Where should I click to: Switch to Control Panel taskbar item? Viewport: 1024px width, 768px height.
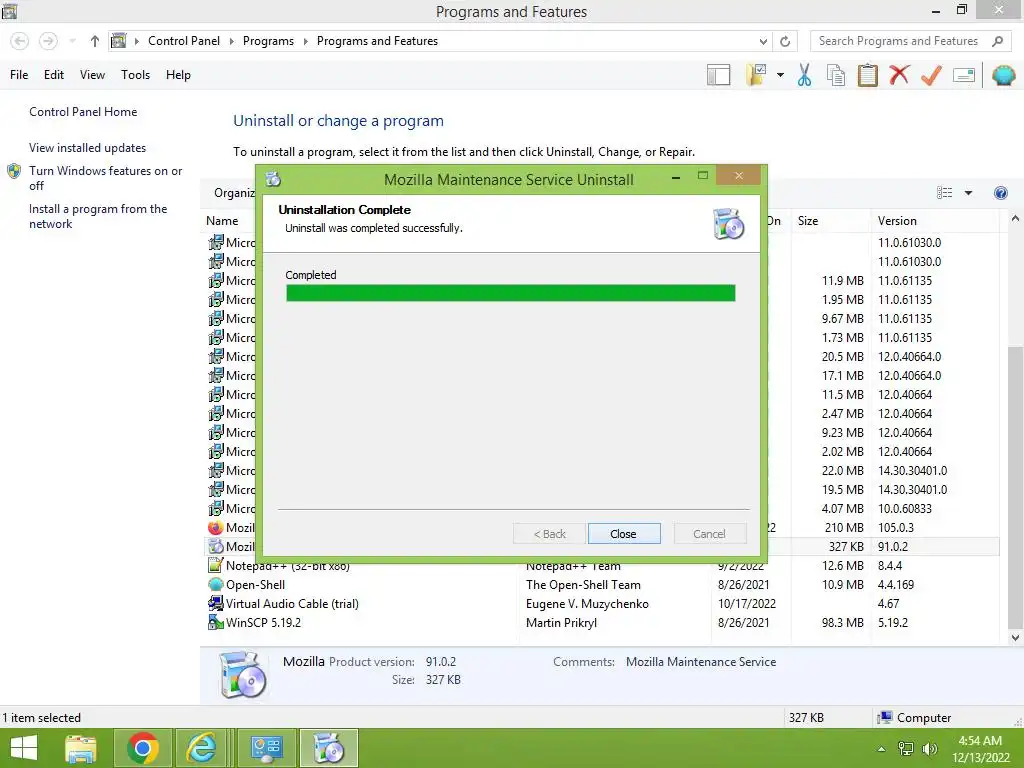tap(266, 748)
